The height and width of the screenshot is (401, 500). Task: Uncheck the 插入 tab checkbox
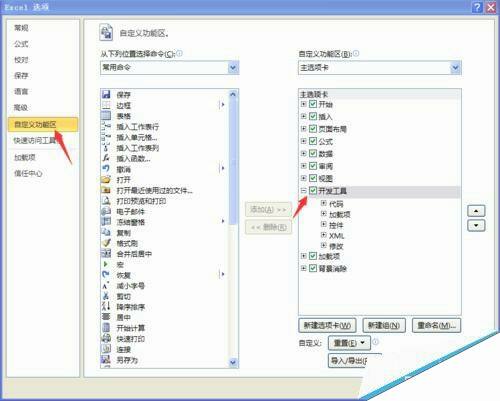click(x=313, y=116)
